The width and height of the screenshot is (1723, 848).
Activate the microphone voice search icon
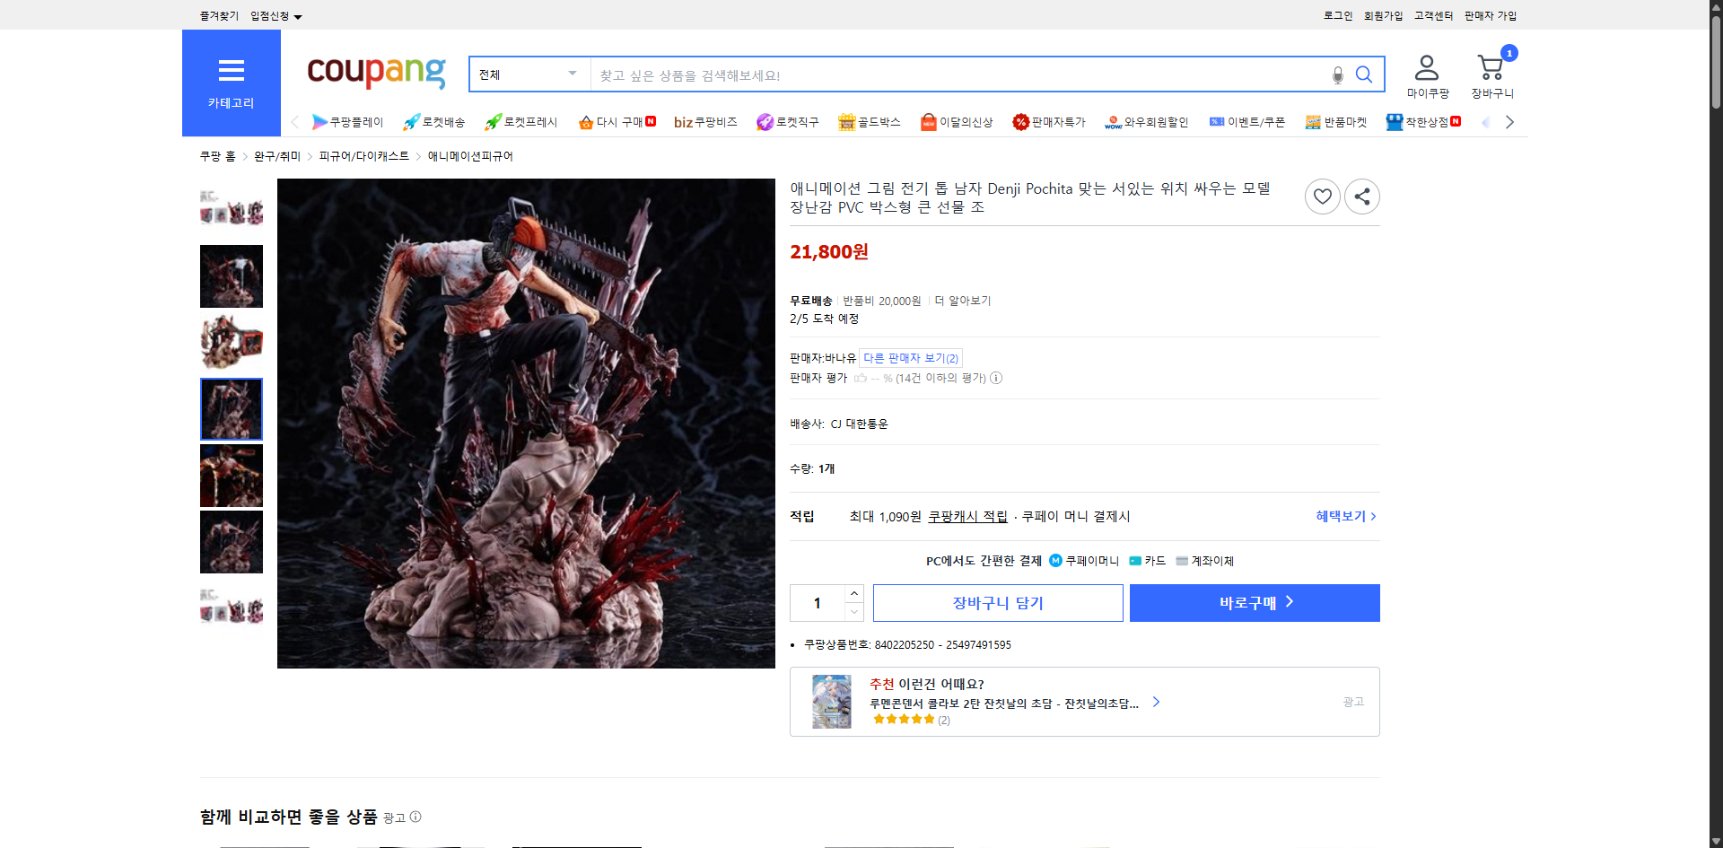tap(1337, 75)
